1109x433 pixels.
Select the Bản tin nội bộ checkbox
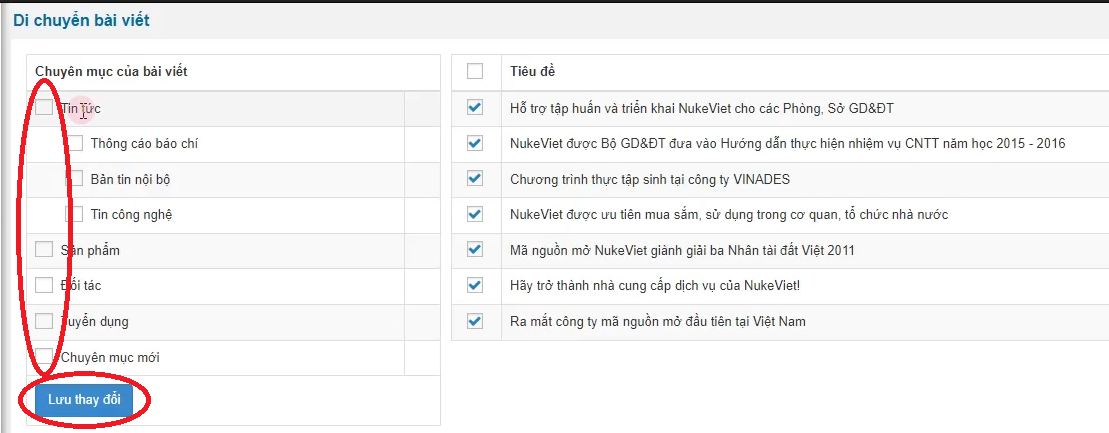click(75, 179)
